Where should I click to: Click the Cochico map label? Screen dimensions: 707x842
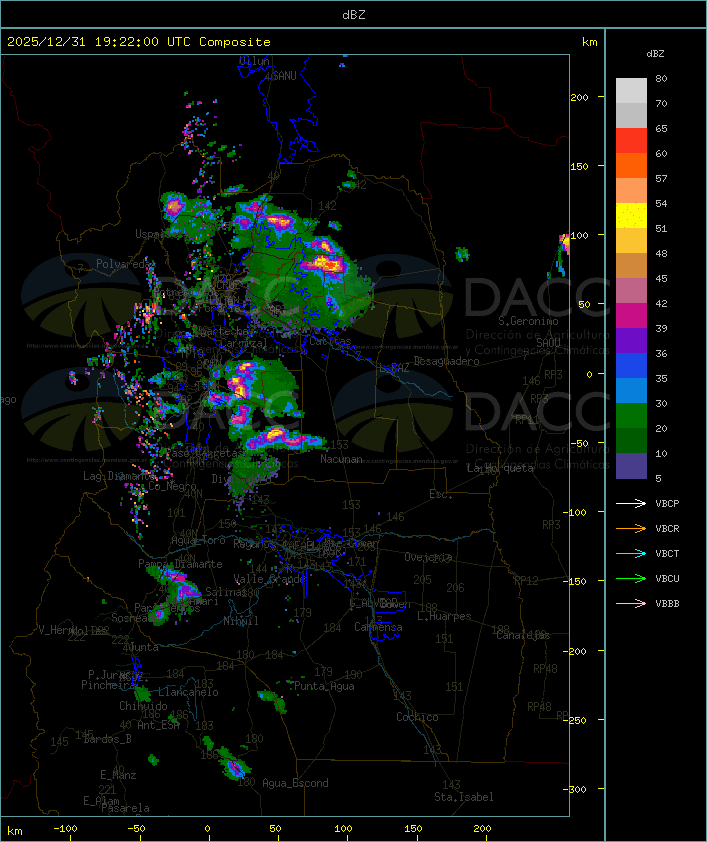tap(417, 717)
